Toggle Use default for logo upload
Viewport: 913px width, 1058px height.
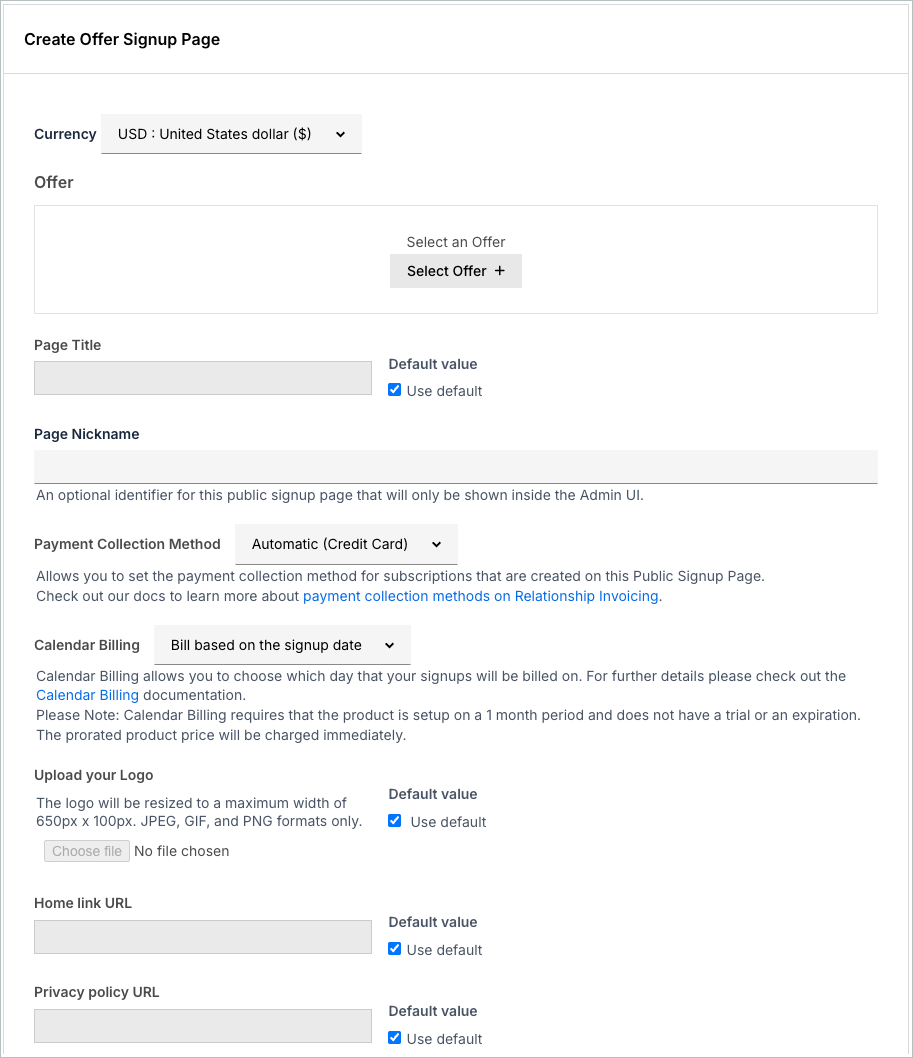(395, 821)
